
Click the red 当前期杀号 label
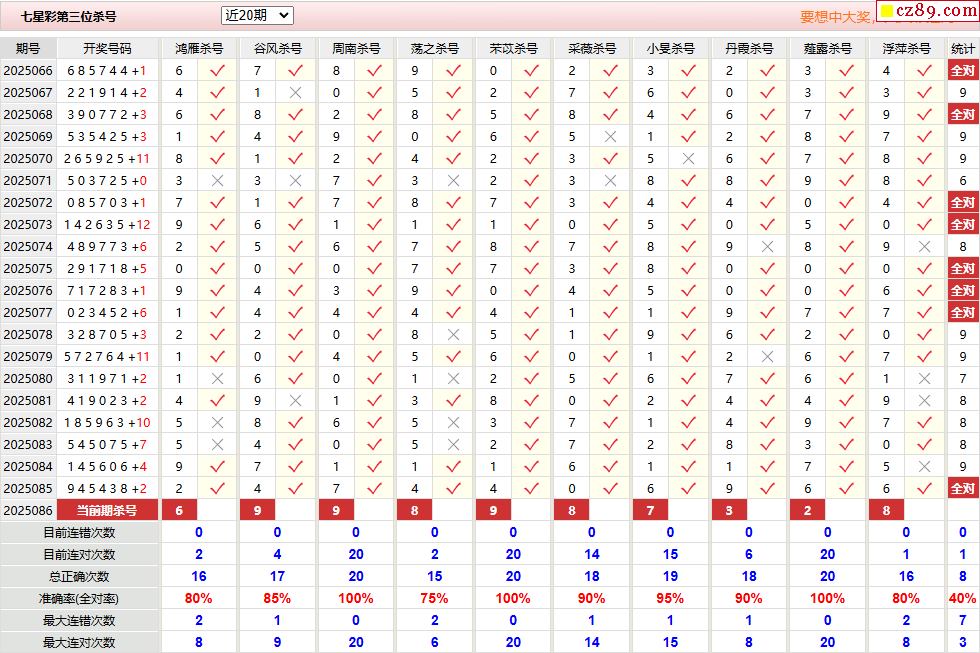tap(107, 511)
